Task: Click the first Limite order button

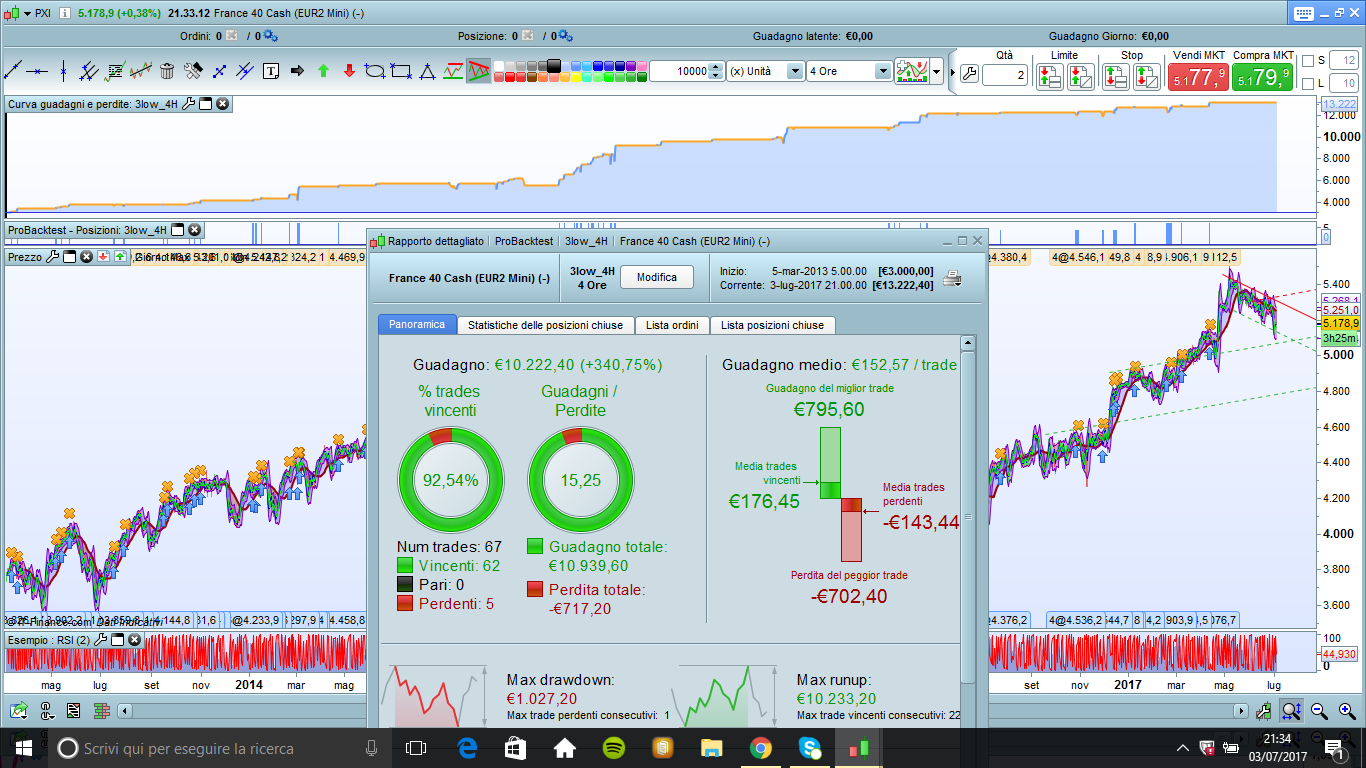Action: point(1049,76)
